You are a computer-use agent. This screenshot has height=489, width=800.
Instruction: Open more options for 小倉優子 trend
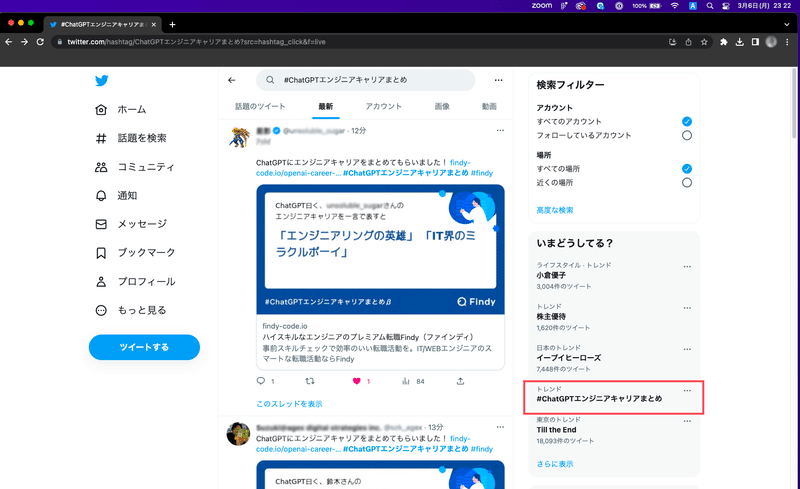687,266
